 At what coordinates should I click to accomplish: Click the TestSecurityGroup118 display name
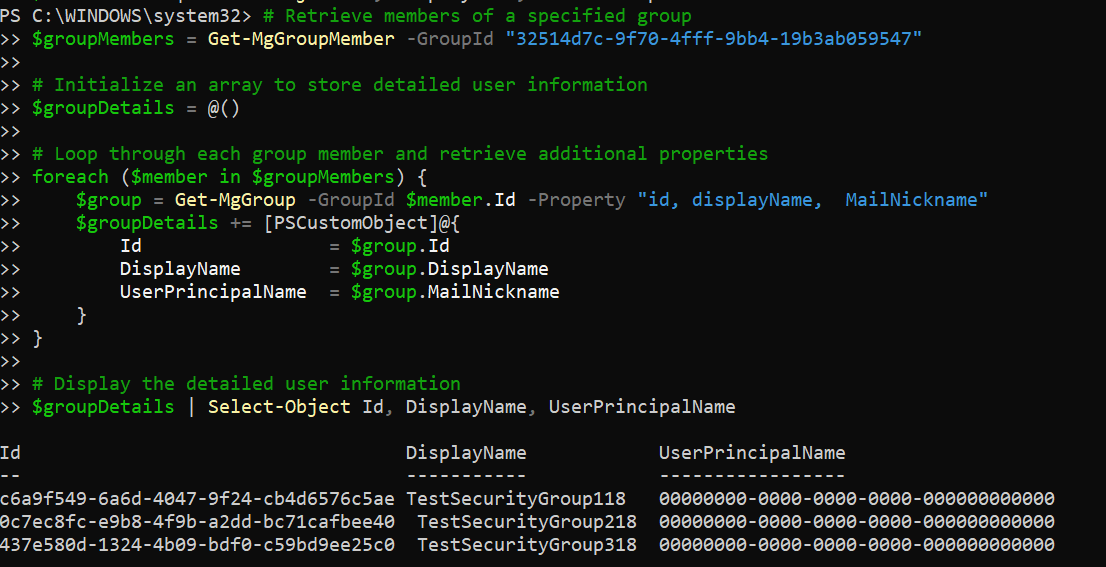tap(515, 499)
